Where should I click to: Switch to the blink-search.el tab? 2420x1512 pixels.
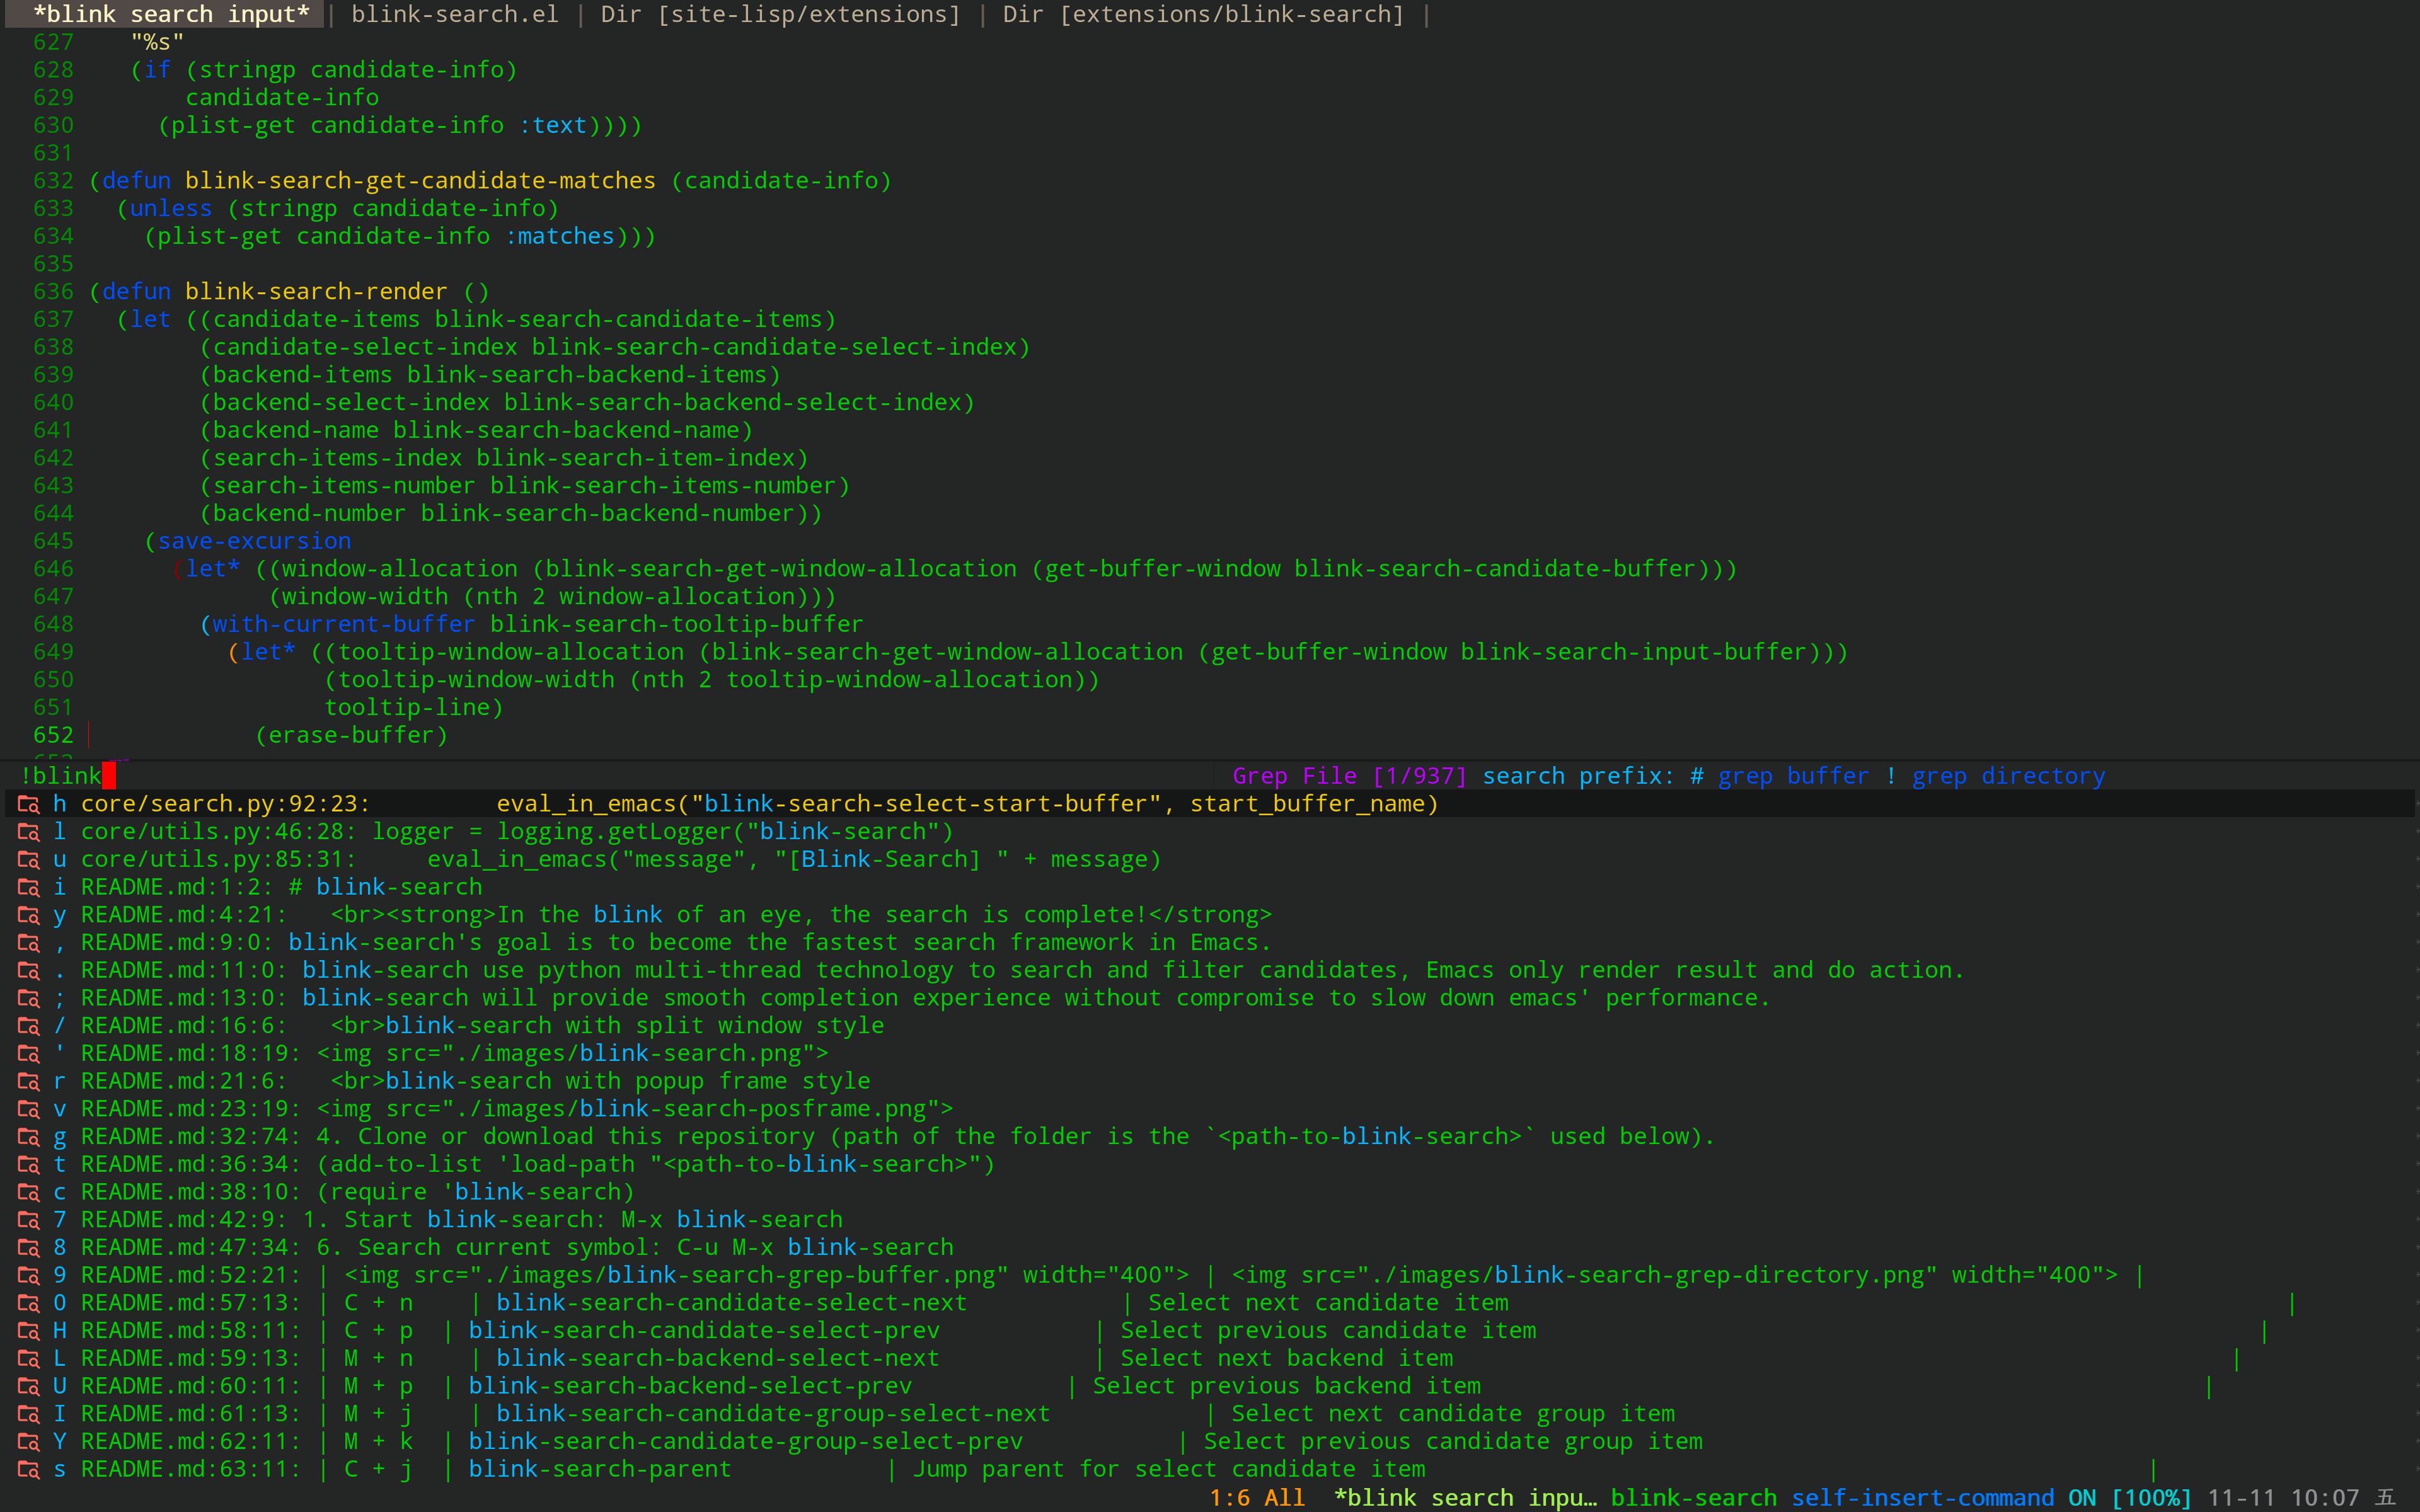point(455,14)
